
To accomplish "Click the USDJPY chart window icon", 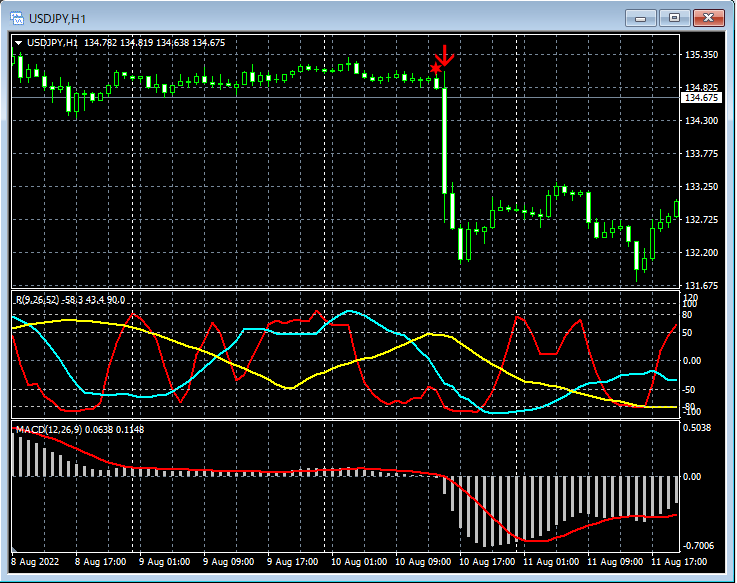I will [16, 18].
